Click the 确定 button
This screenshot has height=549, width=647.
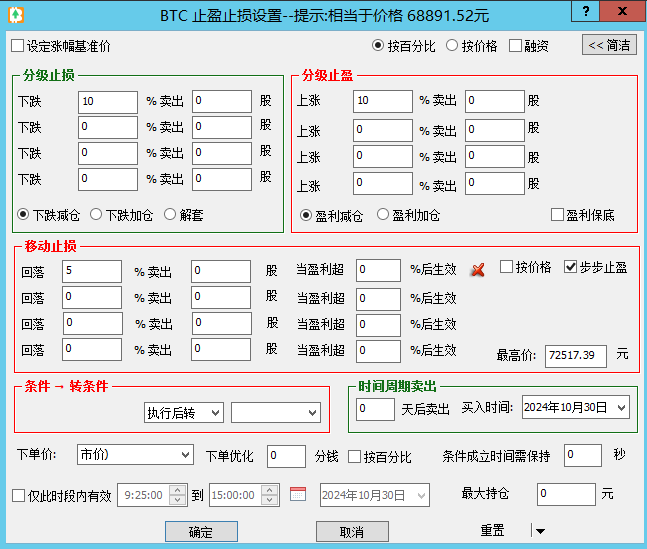201,532
